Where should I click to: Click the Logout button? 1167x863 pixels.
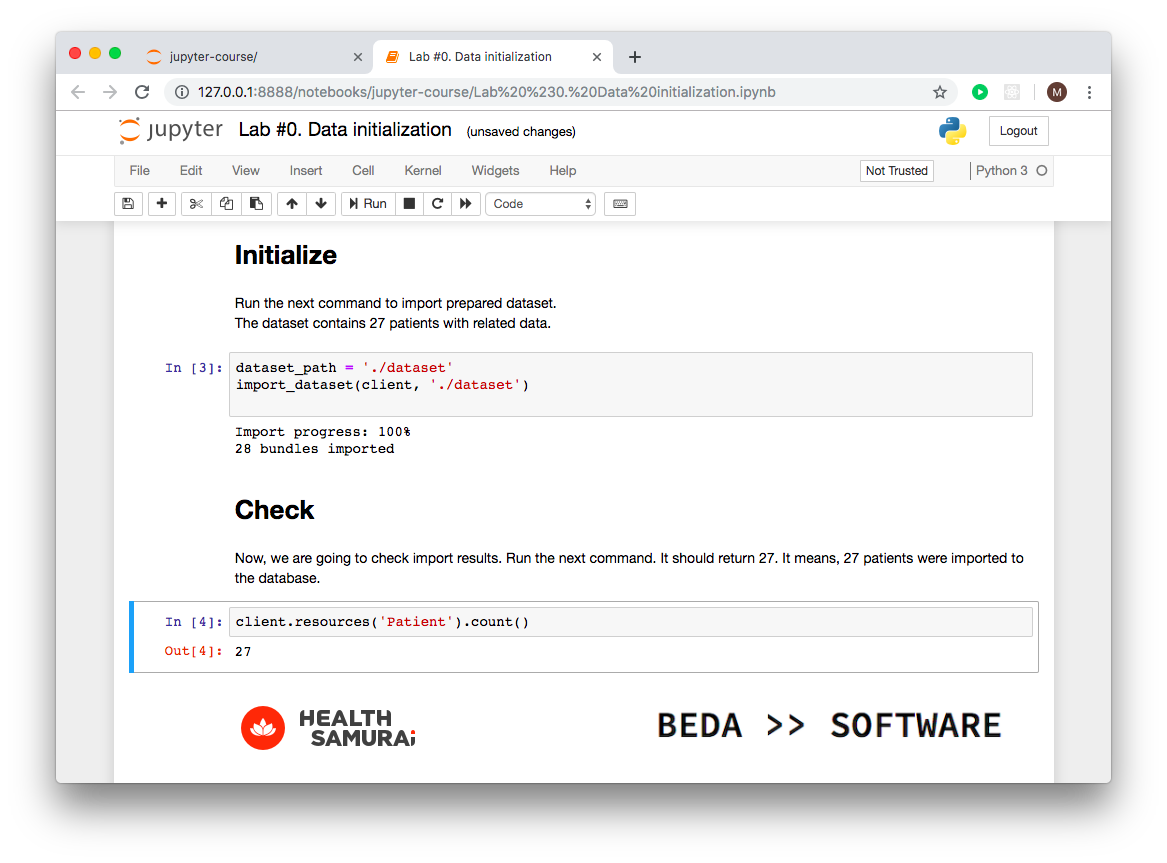point(1018,131)
